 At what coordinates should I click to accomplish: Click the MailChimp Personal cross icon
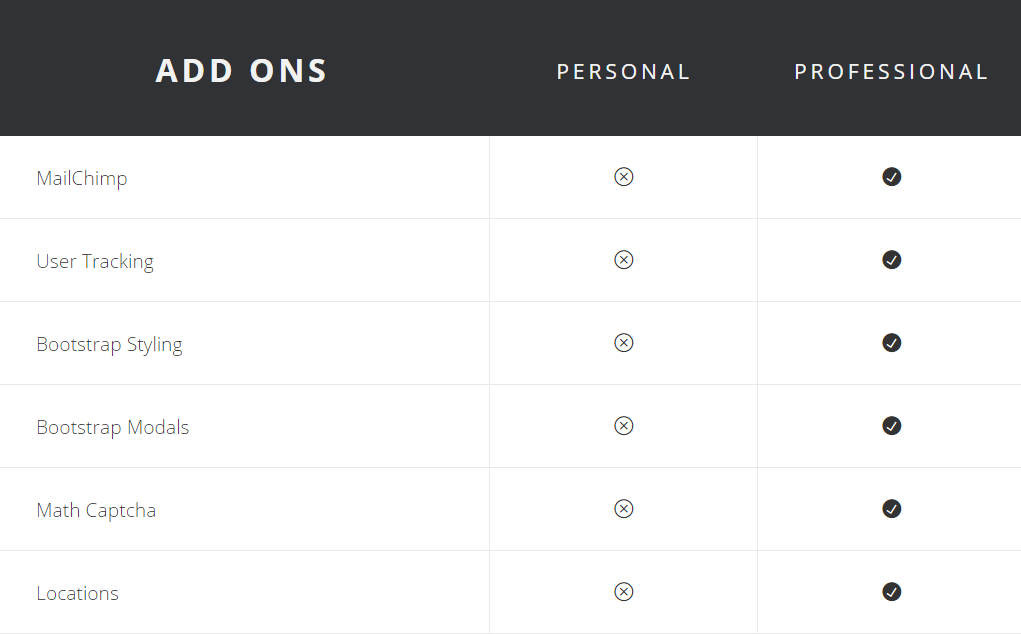(623, 177)
